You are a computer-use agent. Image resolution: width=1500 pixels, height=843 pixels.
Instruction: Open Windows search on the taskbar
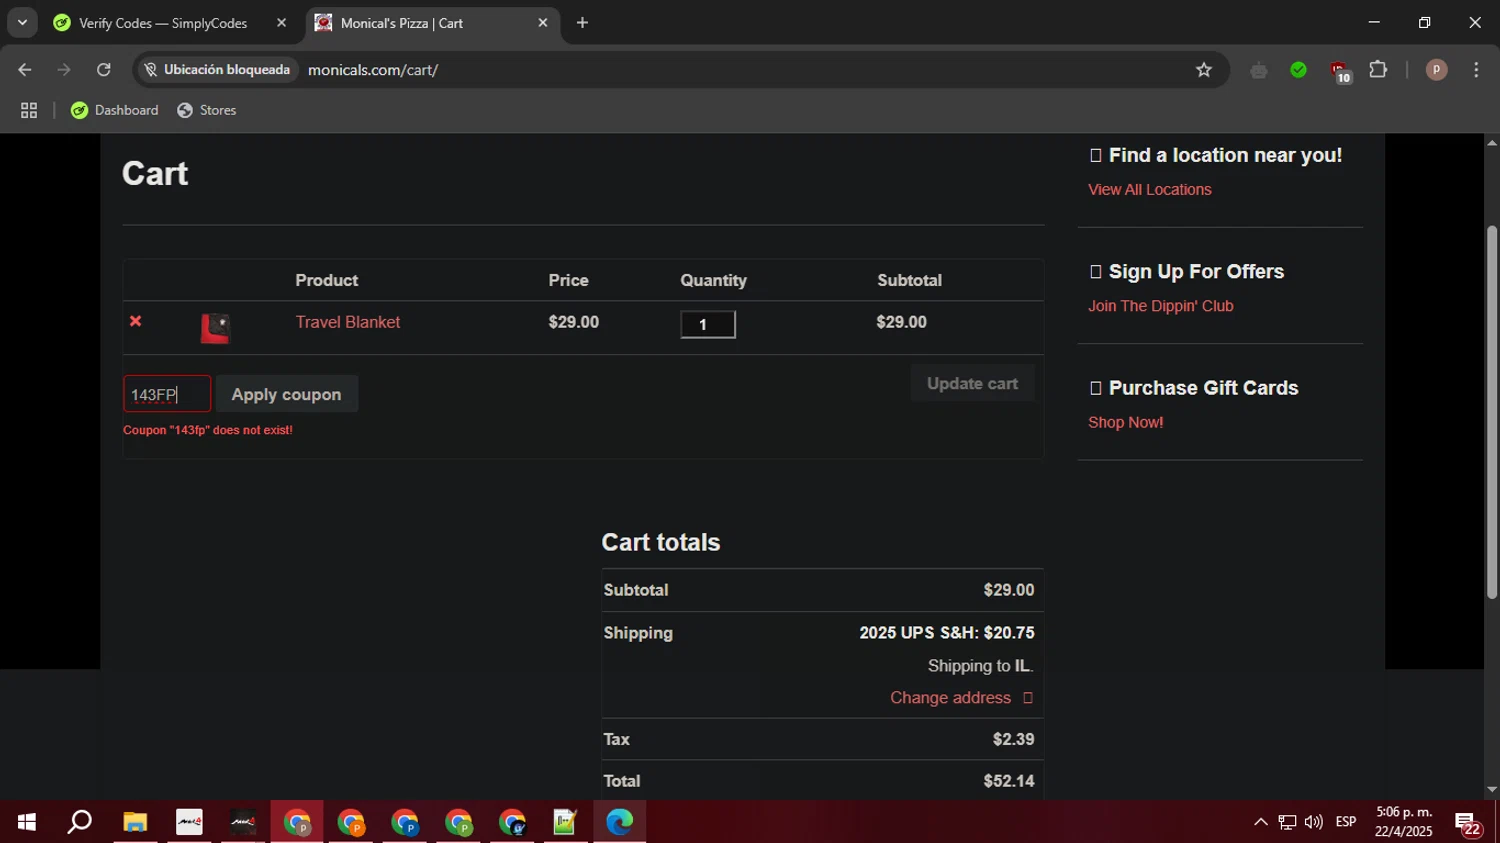[x=80, y=822]
